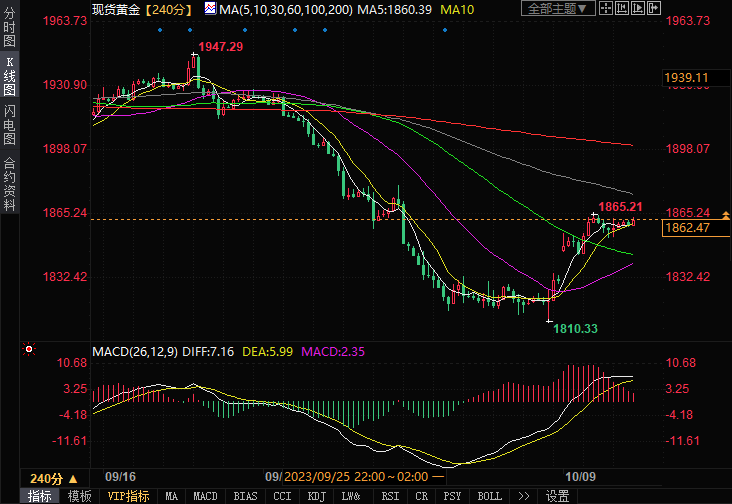
Task: Click the 10/09 date on the time axis
Action: (x=580, y=477)
